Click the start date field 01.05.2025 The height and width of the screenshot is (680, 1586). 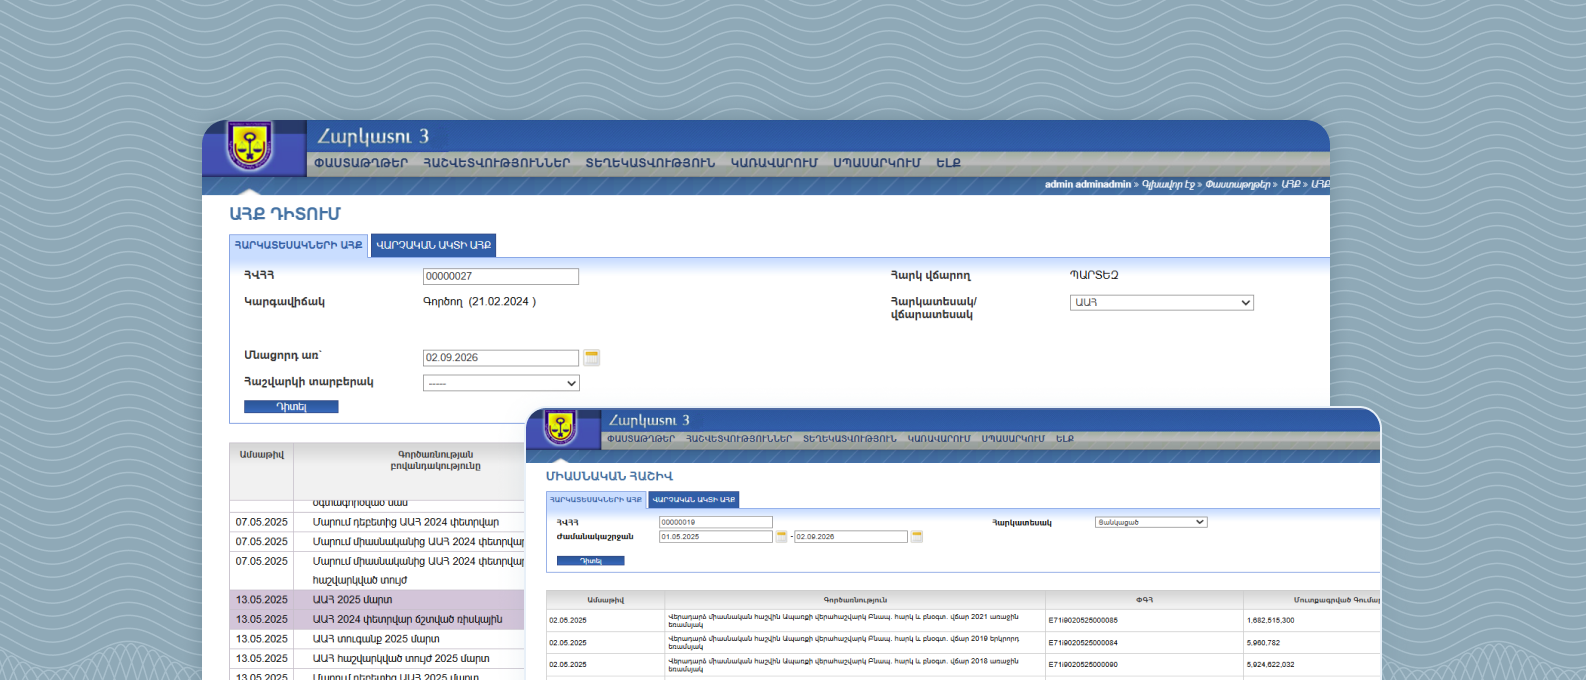point(716,537)
